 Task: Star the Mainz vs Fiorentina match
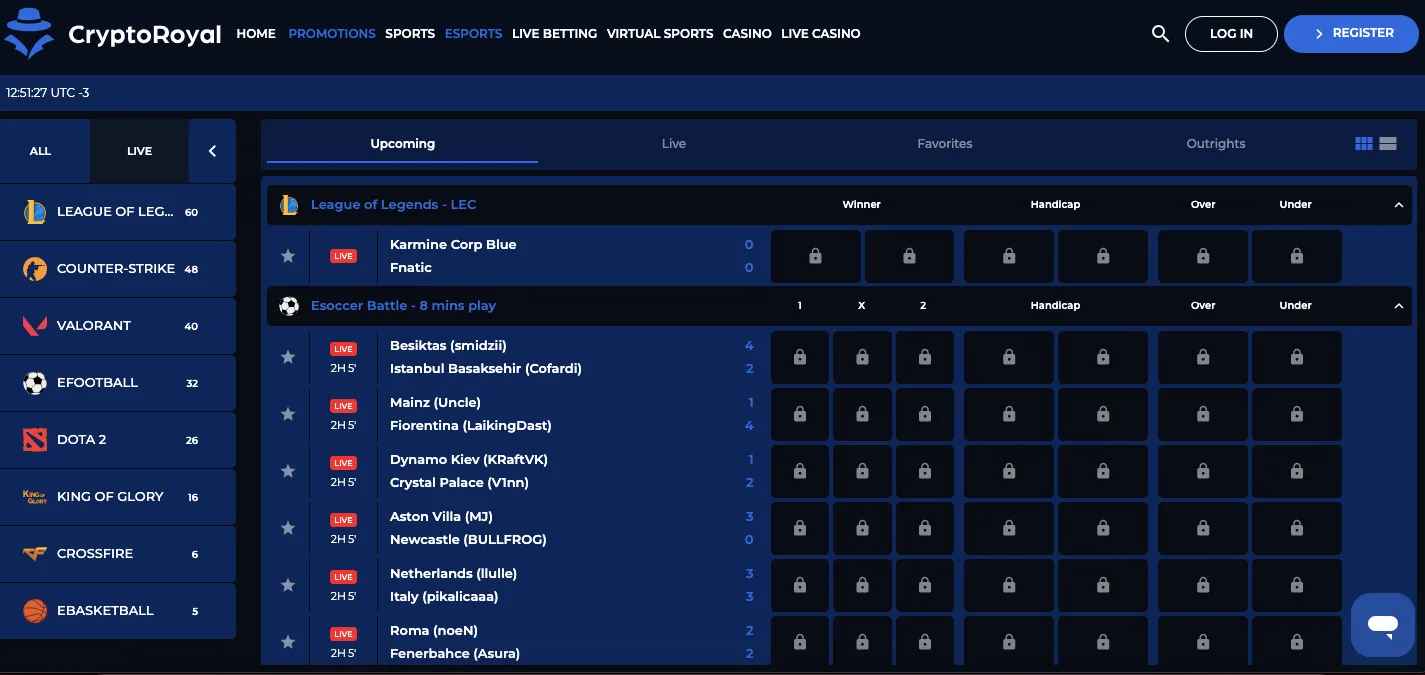288,414
